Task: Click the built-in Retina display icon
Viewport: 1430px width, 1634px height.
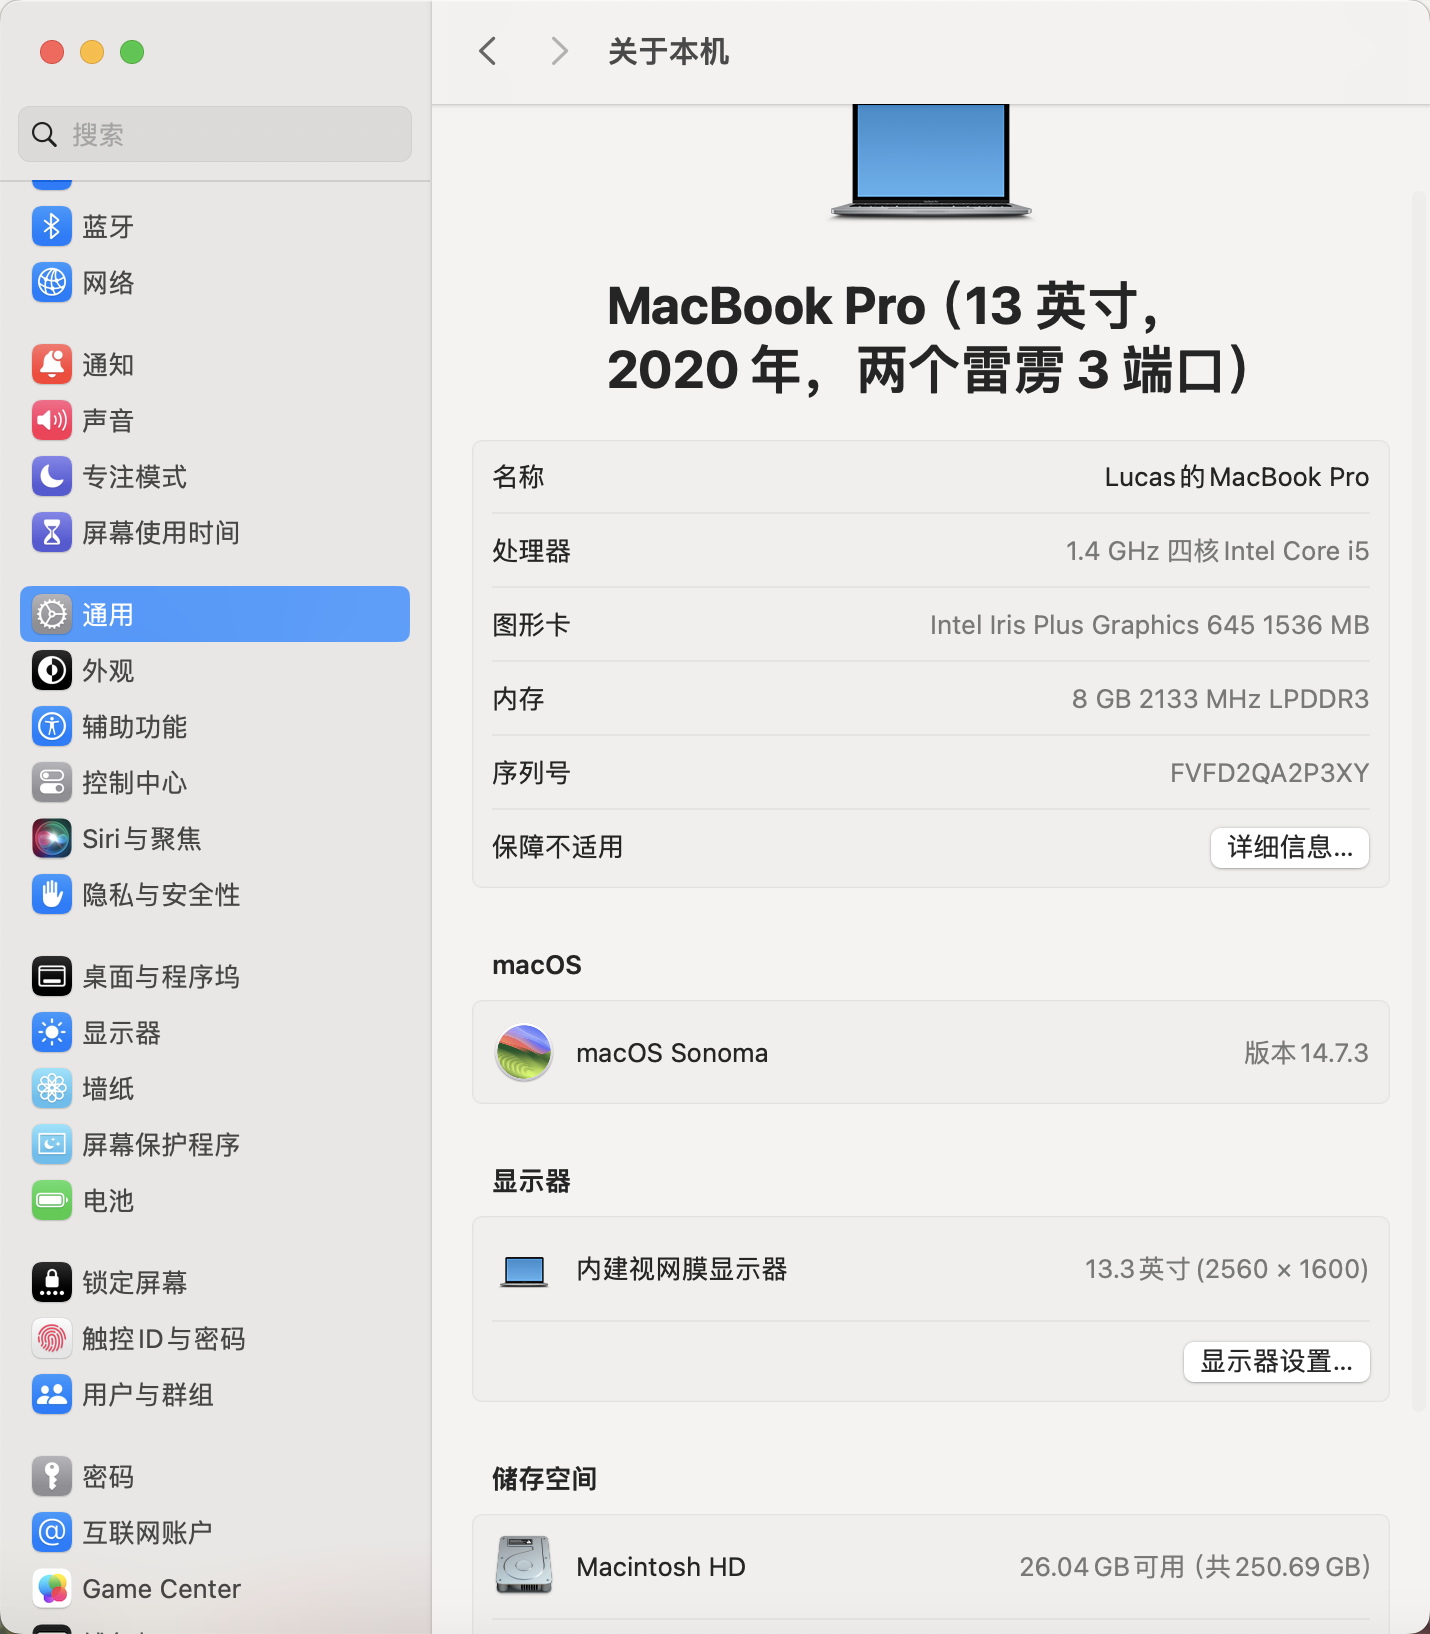Action: click(524, 1271)
